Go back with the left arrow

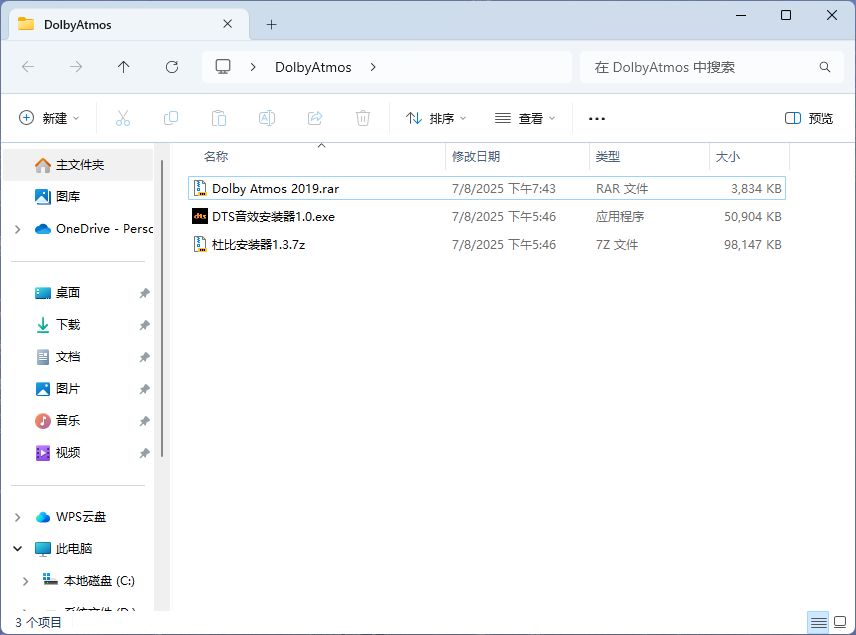click(28, 67)
